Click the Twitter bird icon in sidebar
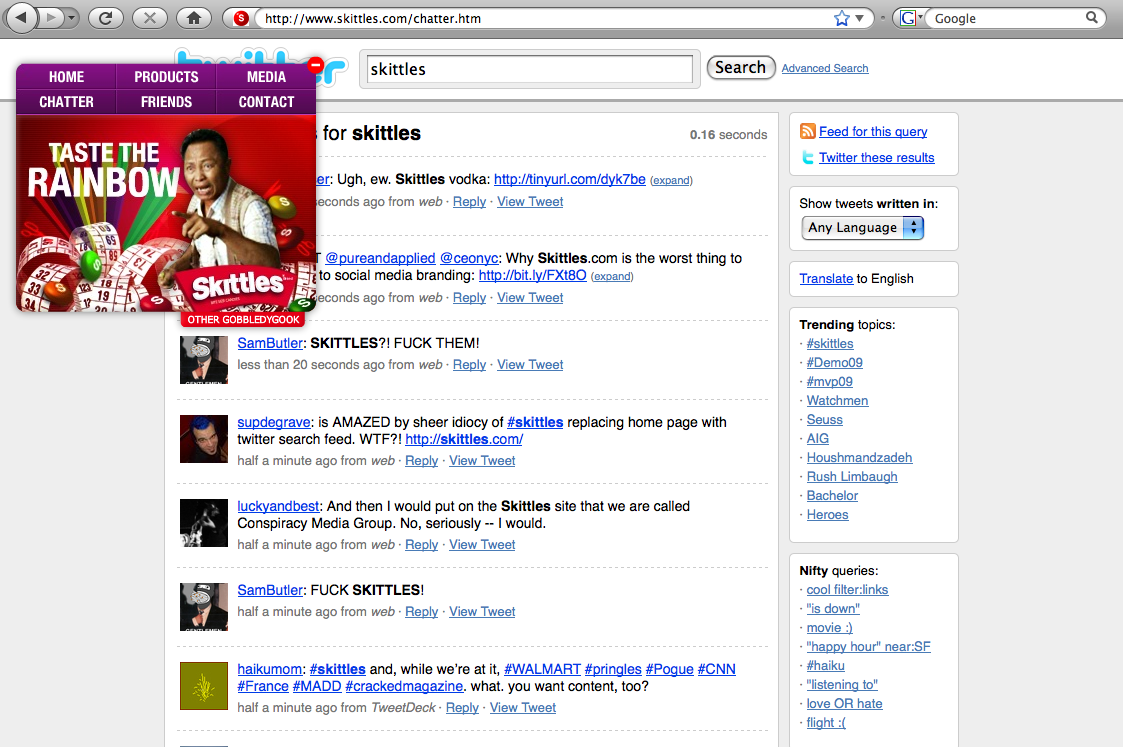 point(808,158)
